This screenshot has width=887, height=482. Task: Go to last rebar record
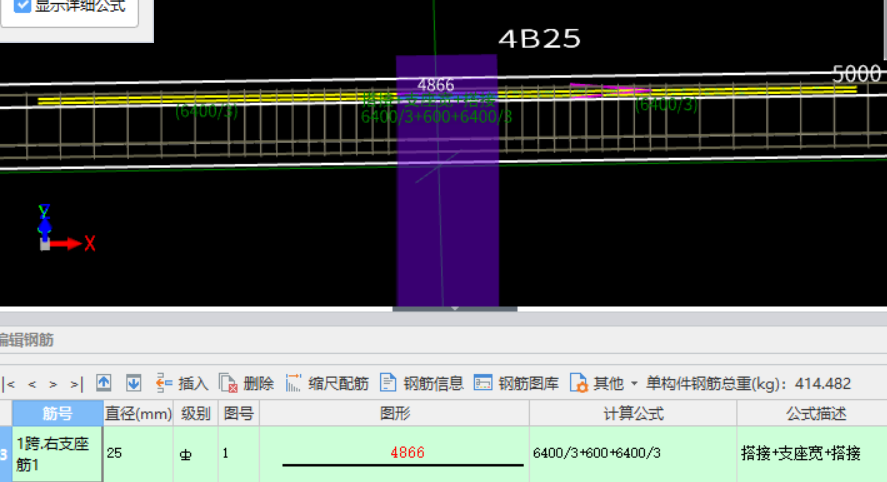(x=76, y=384)
